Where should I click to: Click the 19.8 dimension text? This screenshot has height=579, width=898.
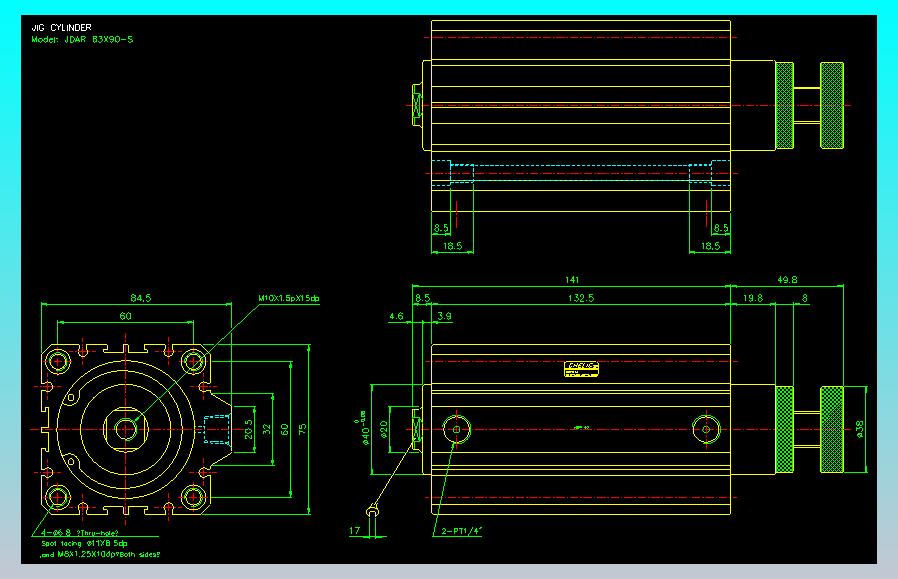[x=753, y=298]
